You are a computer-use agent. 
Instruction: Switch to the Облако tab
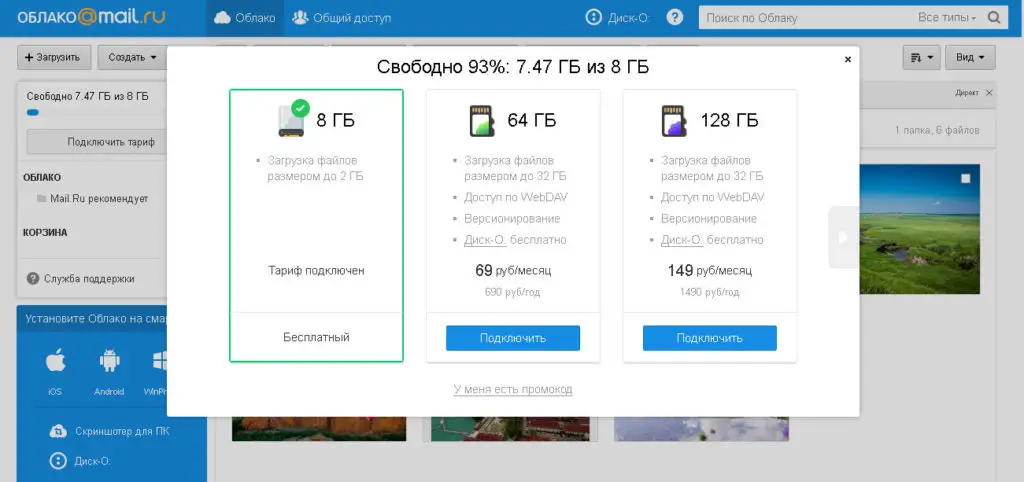click(x=246, y=18)
